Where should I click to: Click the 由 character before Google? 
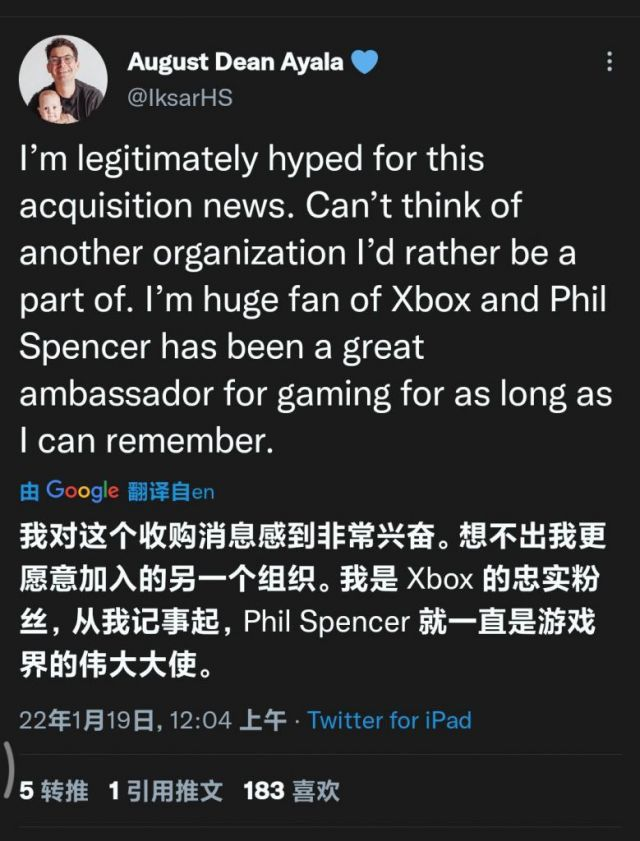30,492
